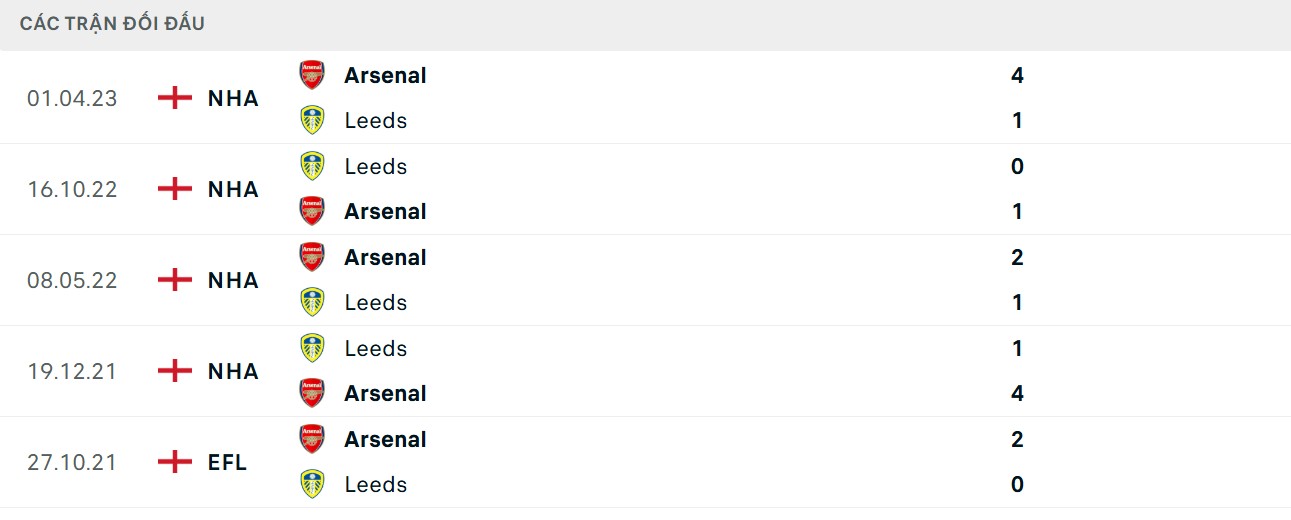Image resolution: width=1291 pixels, height=520 pixels.
Task: Open Leeds team name in 16.10.22 match
Action: point(375,166)
